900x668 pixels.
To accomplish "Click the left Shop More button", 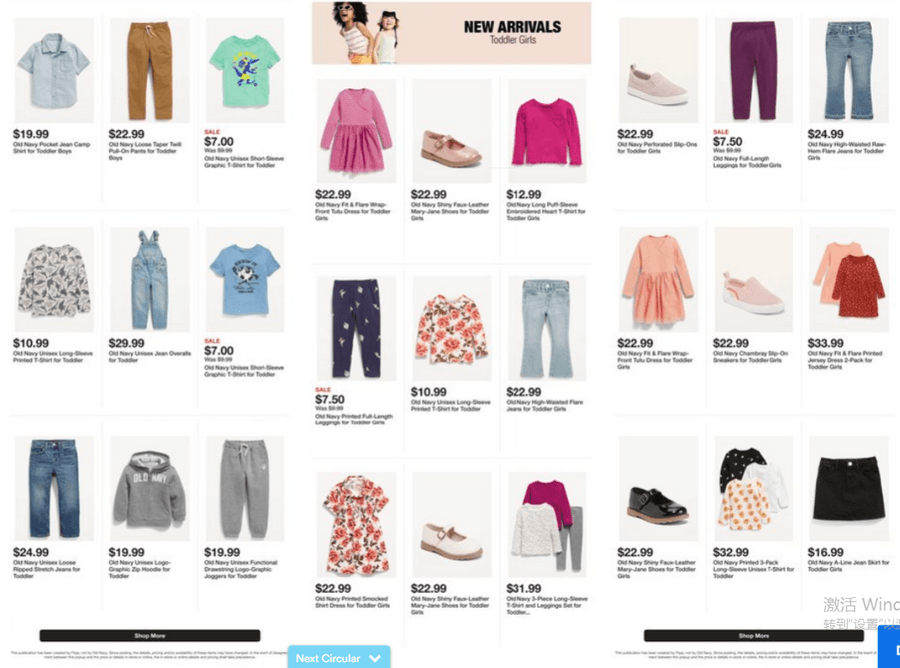I will point(150,635).
